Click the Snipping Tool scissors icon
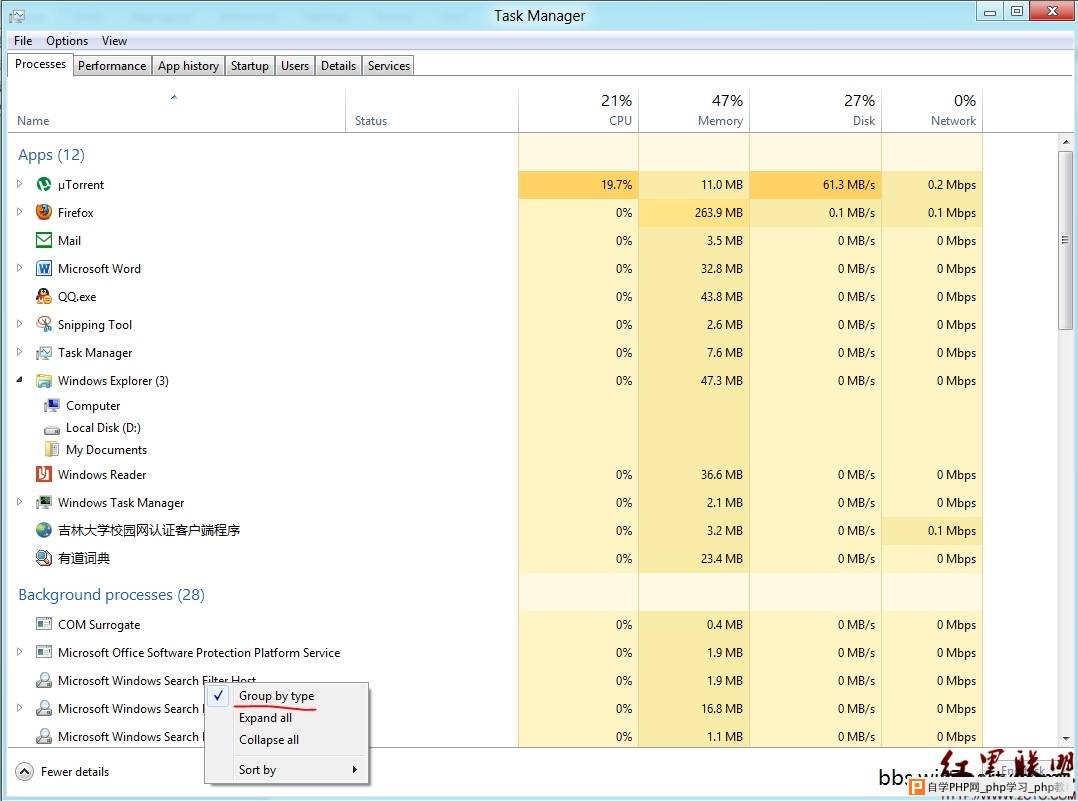 click(44, 325)
